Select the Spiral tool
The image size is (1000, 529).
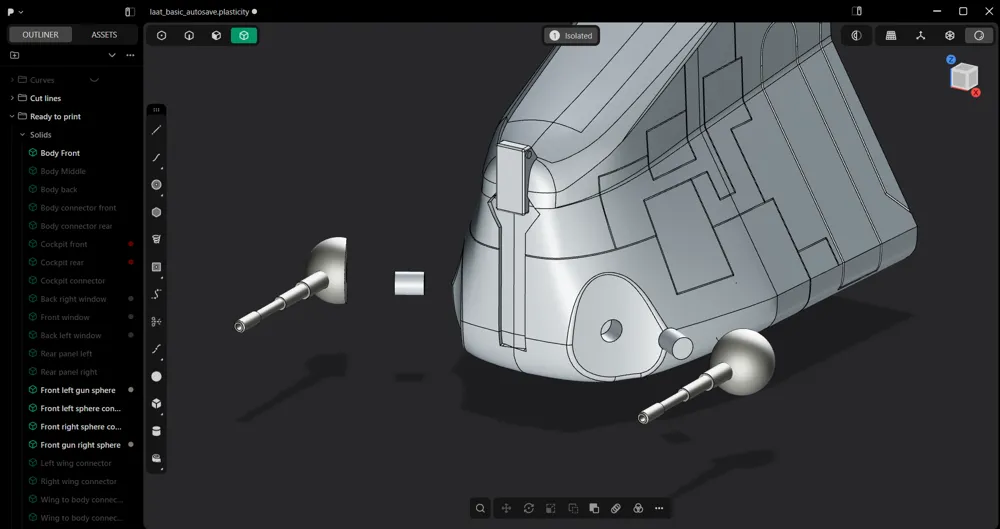click(156, 239)
